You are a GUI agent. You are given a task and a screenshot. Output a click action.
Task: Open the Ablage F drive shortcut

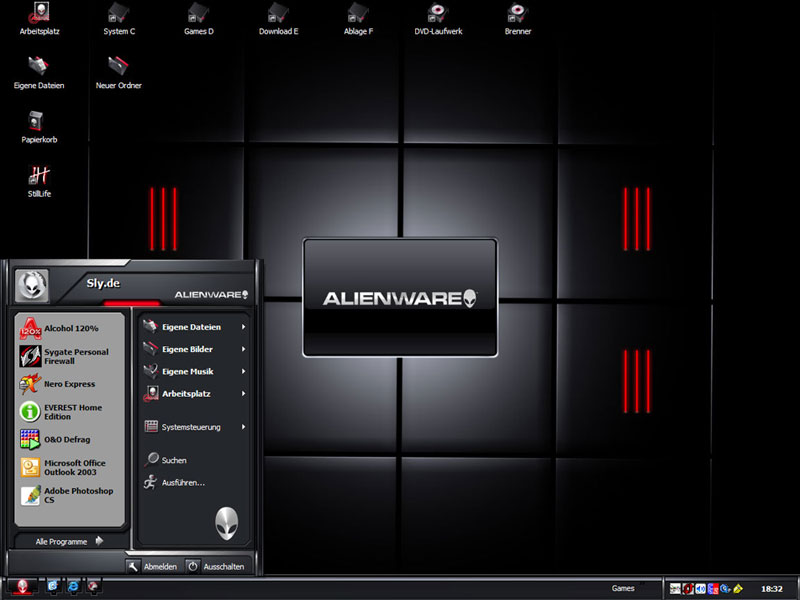(358, 19)
